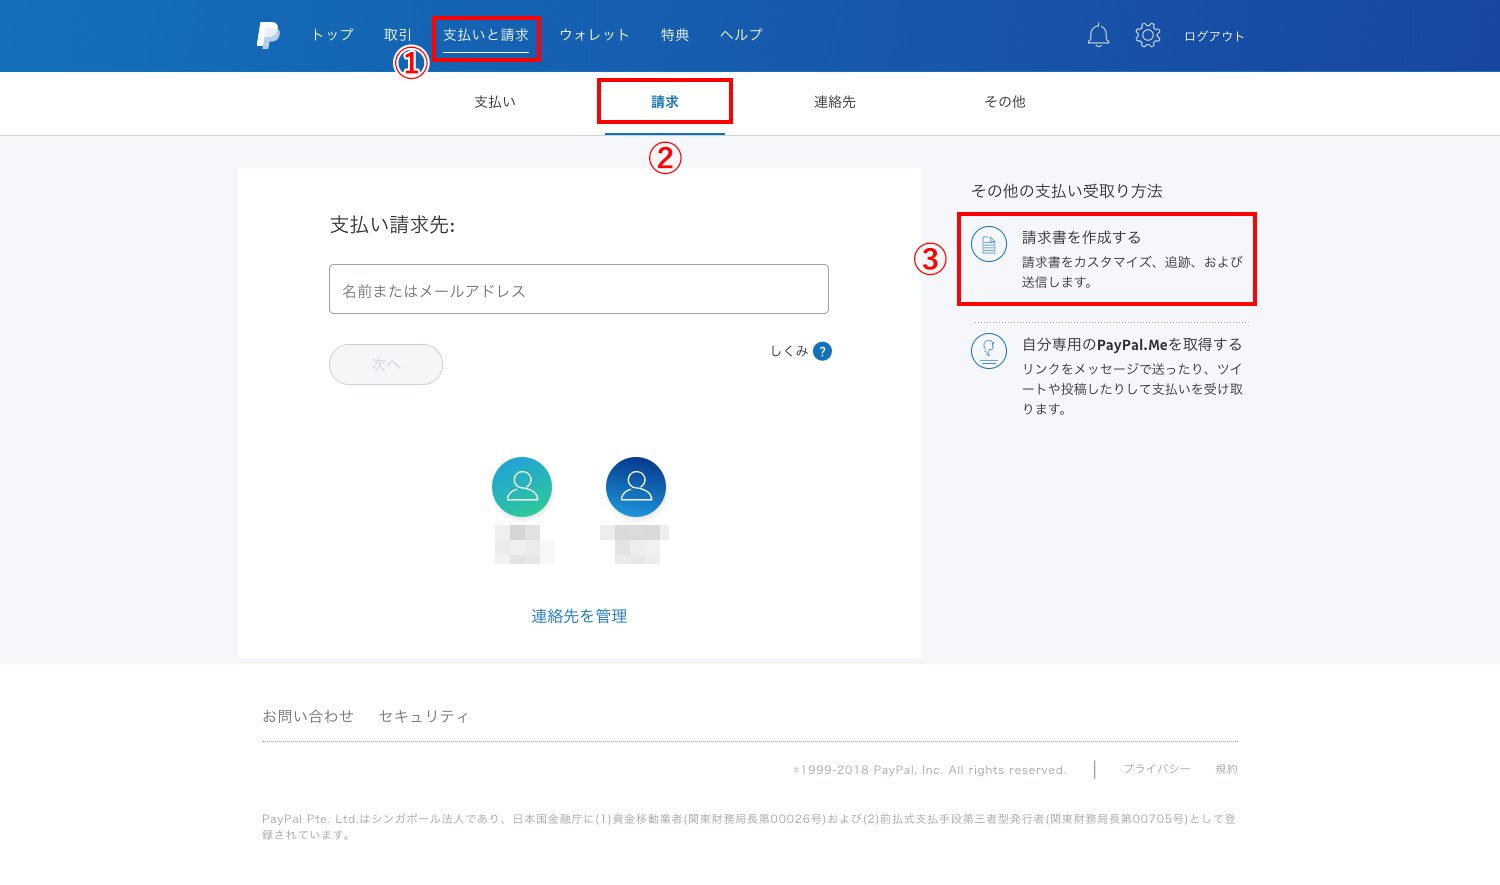Open the 特典 menu item
This screenshot has width=1500, height=885.
675,35
